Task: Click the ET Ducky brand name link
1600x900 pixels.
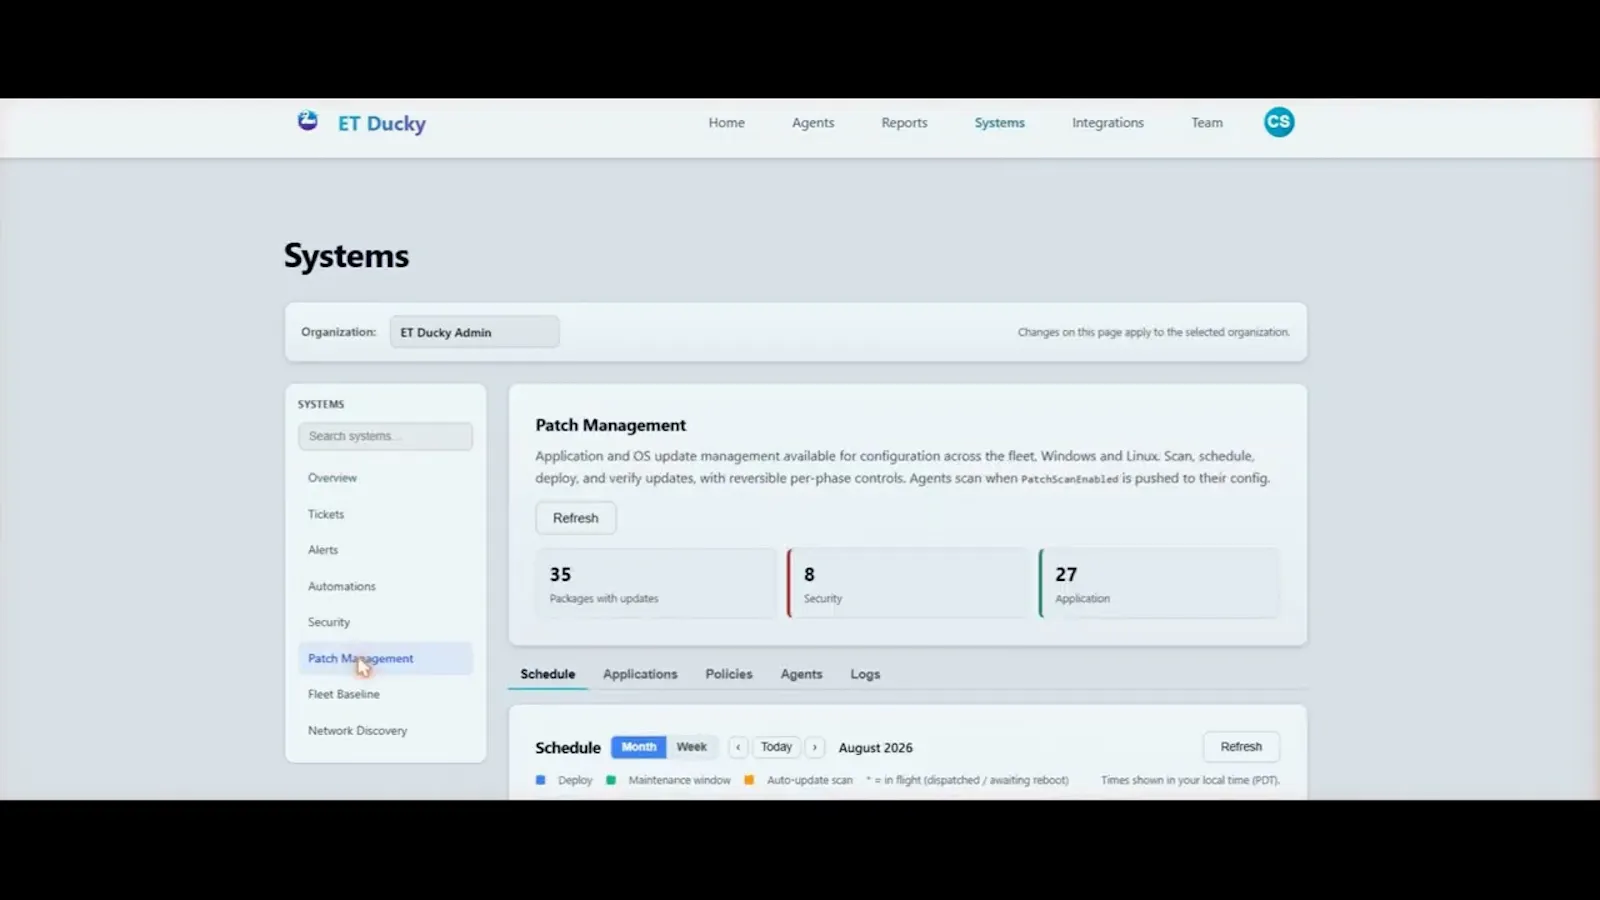Action: tap(382, 123)
